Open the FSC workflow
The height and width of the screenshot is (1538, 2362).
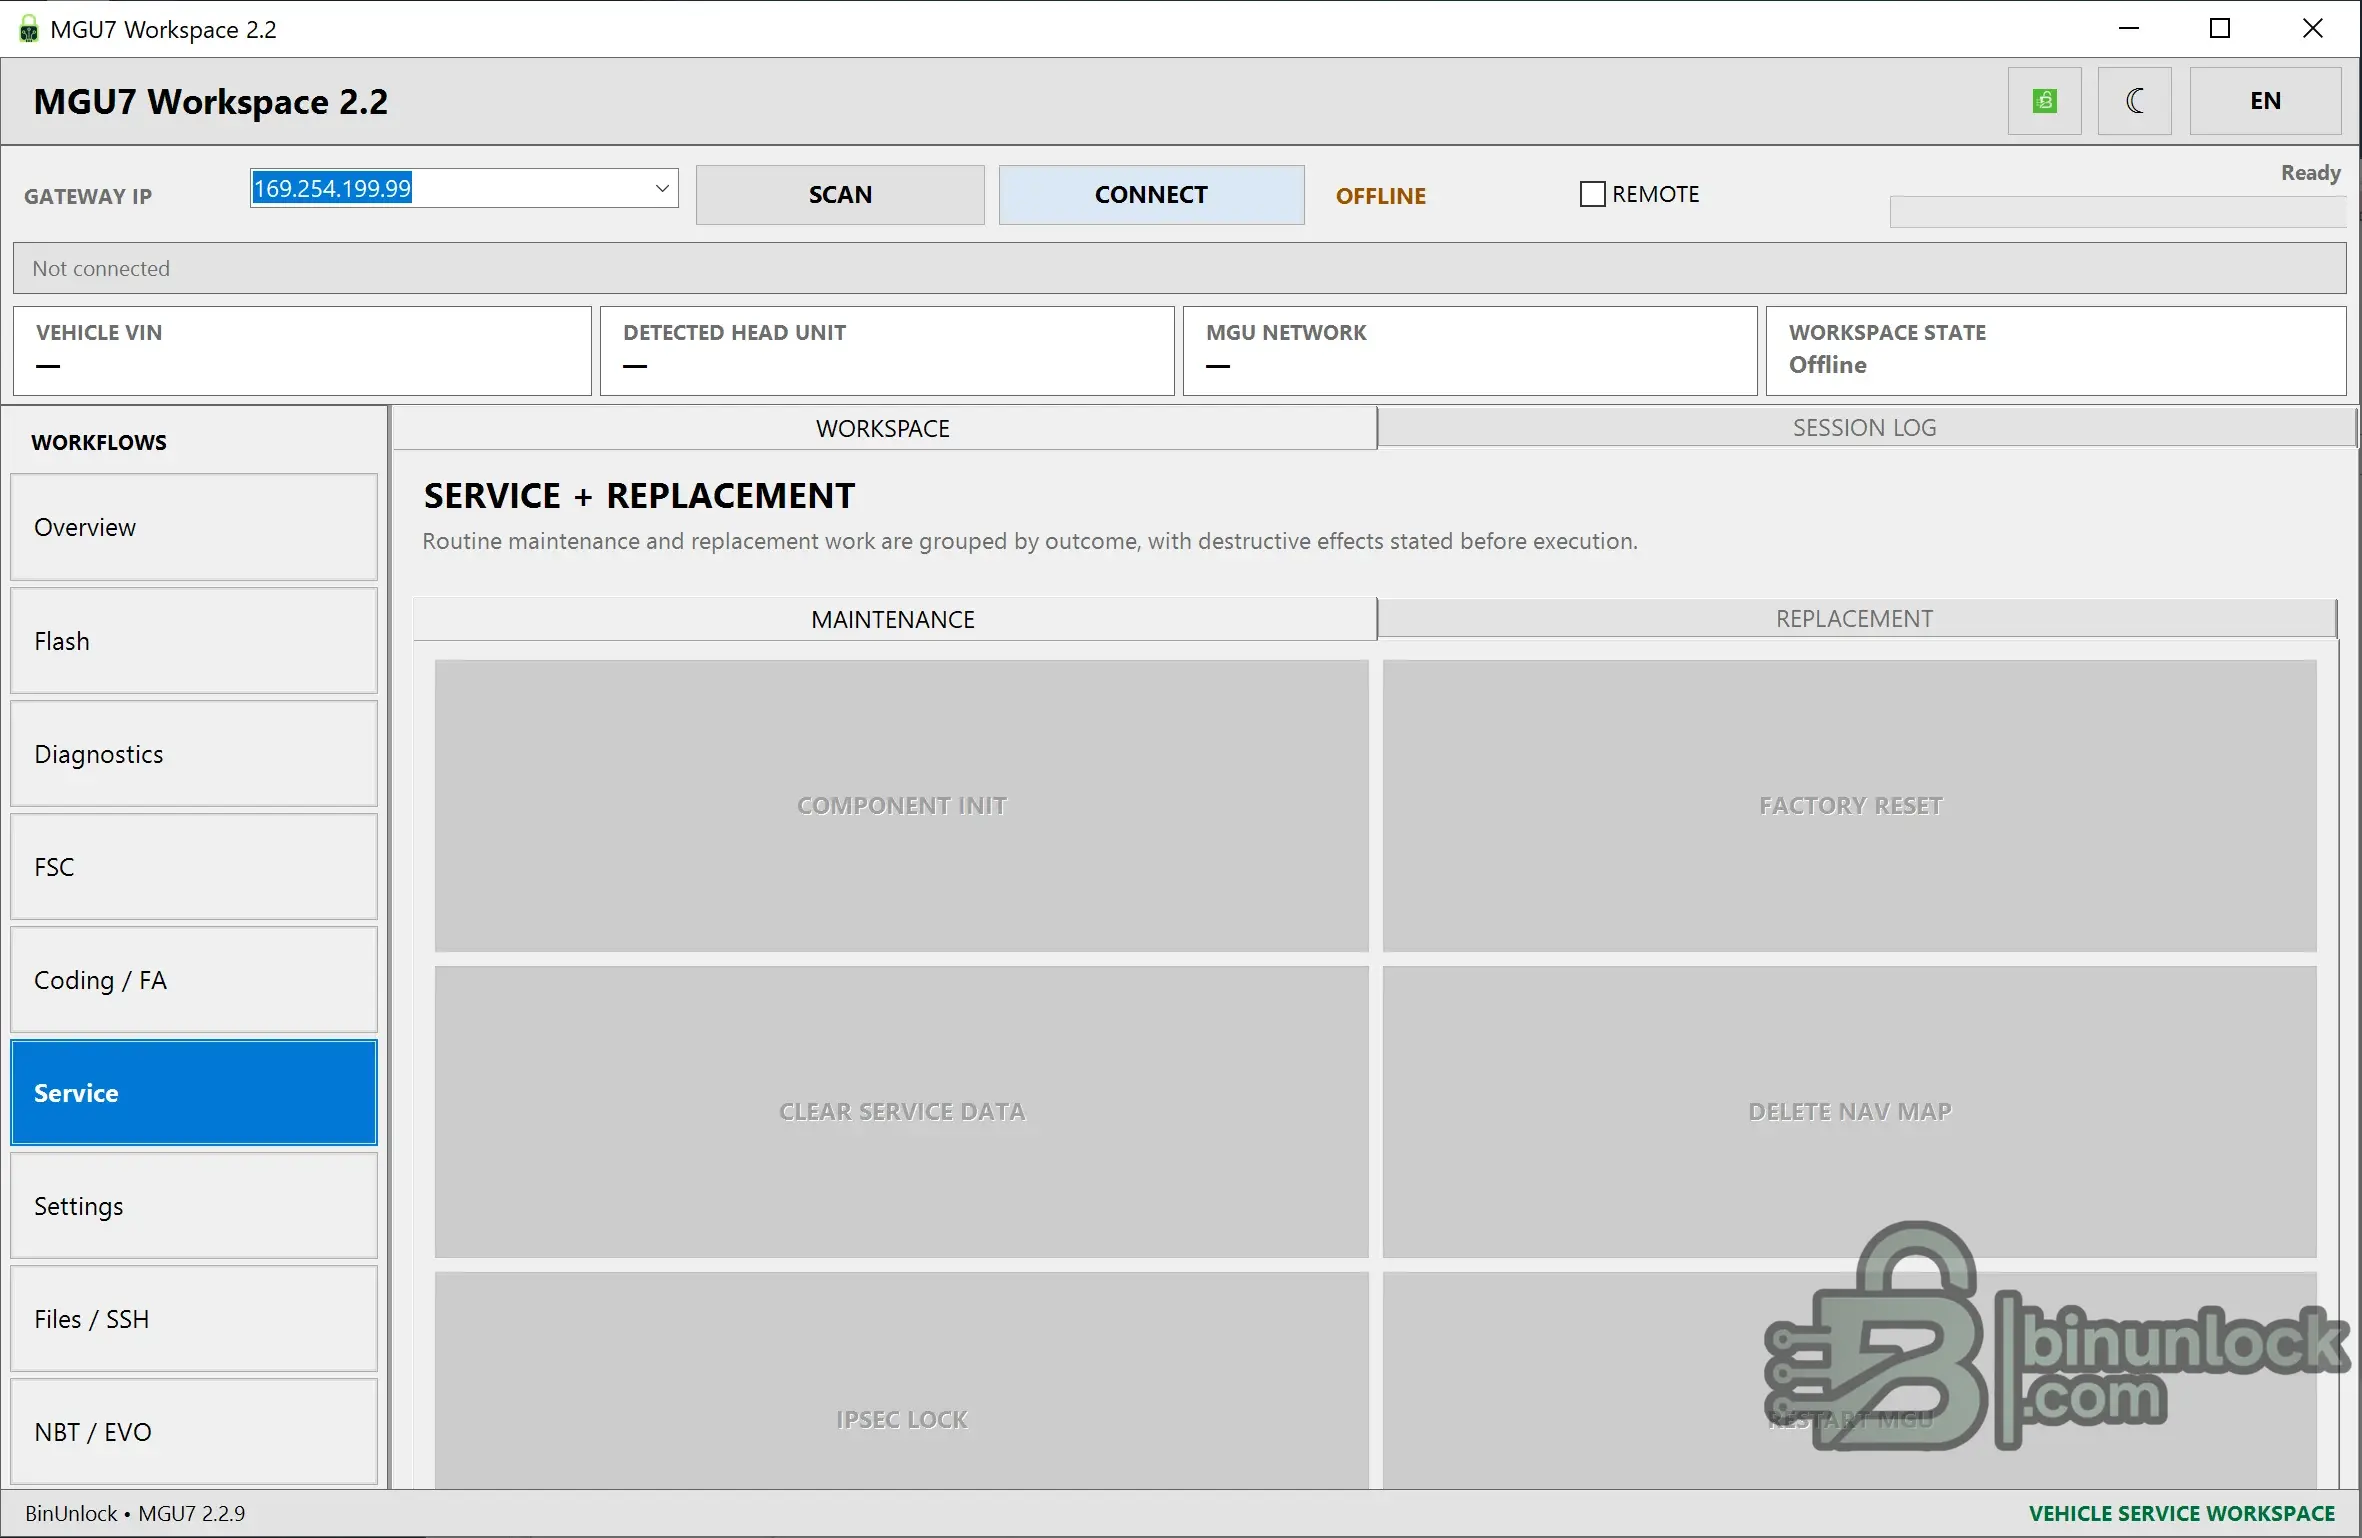194,867
